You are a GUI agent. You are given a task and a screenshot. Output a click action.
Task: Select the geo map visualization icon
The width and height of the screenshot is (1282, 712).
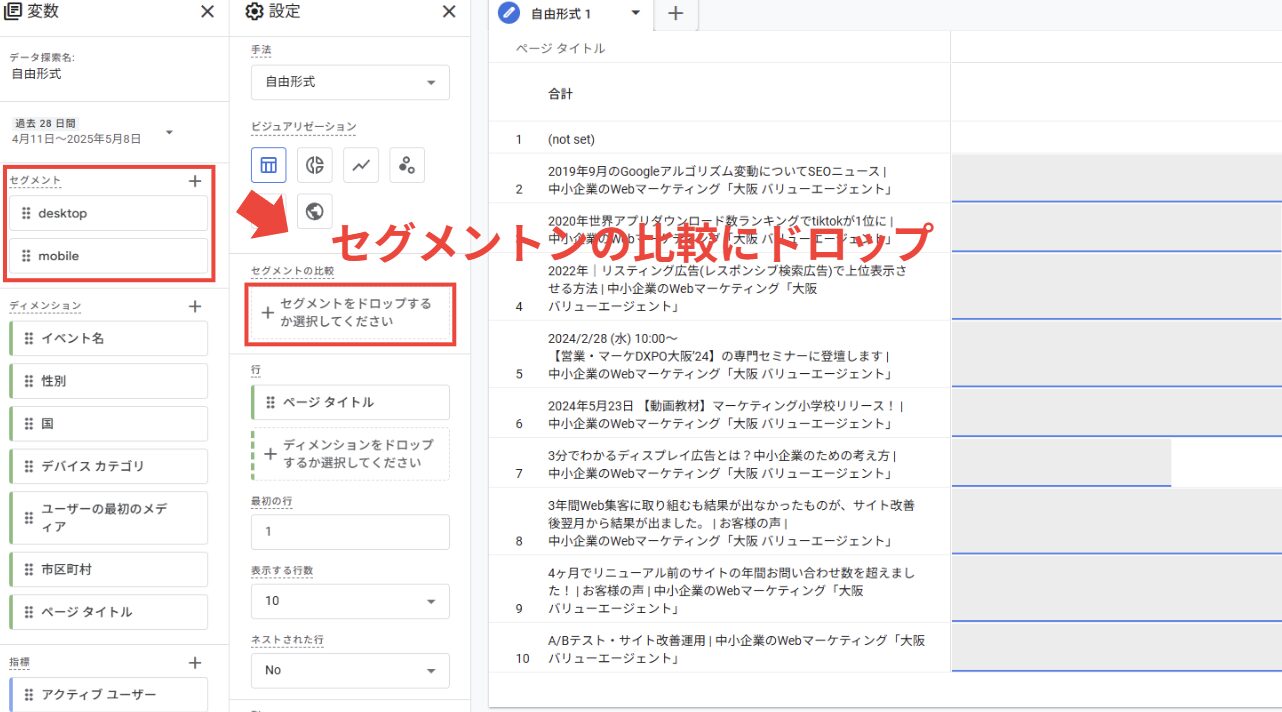click(x=314, y=211)
